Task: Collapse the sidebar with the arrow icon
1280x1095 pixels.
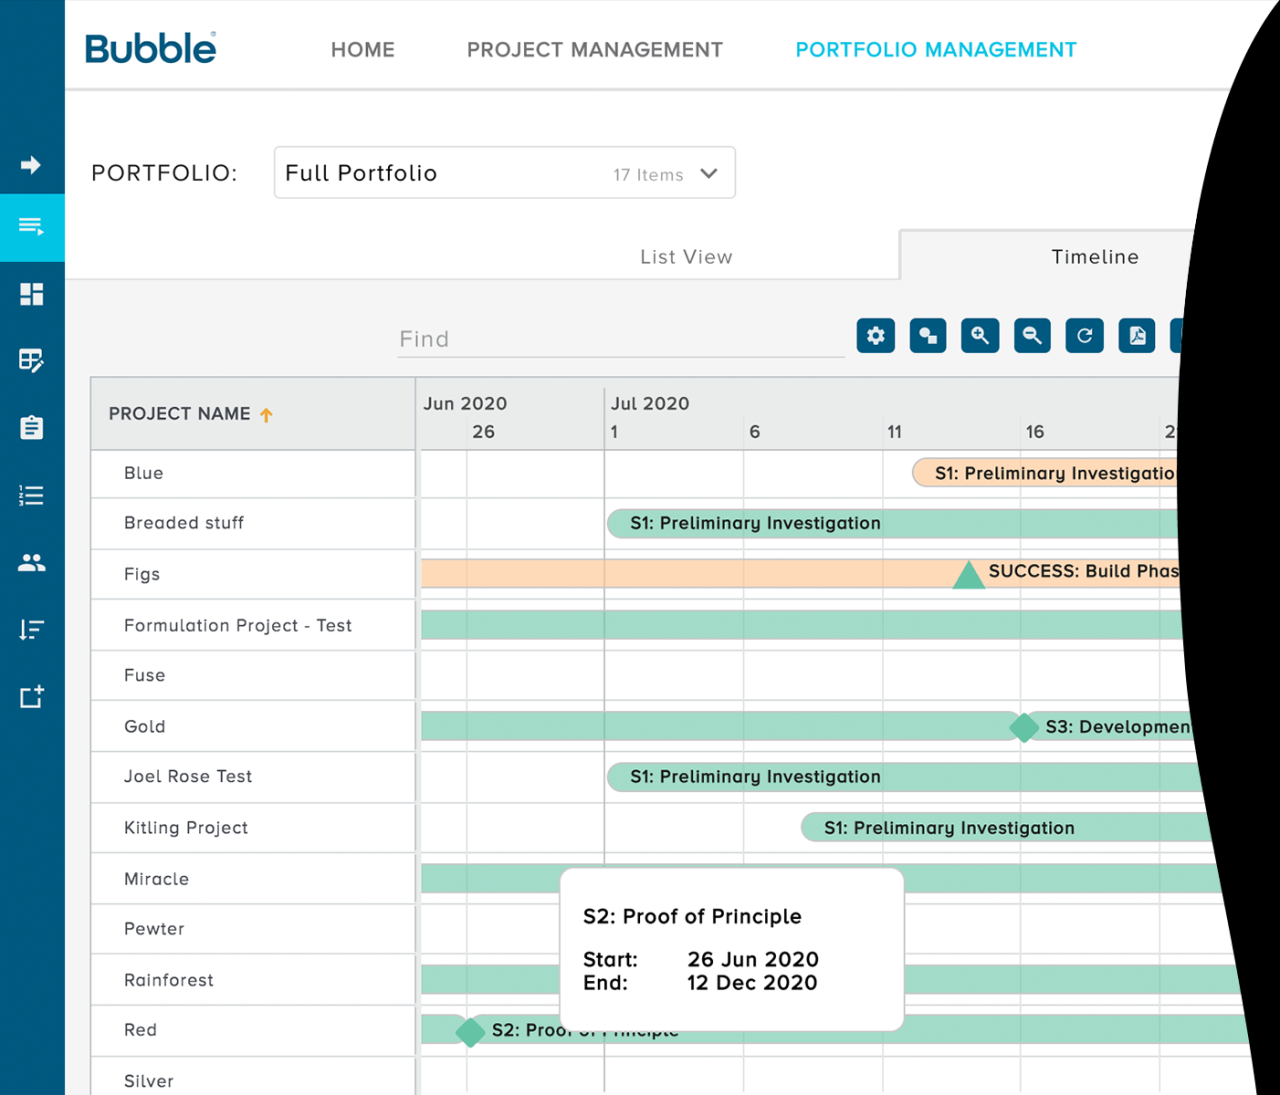Action: coord(32,165)
